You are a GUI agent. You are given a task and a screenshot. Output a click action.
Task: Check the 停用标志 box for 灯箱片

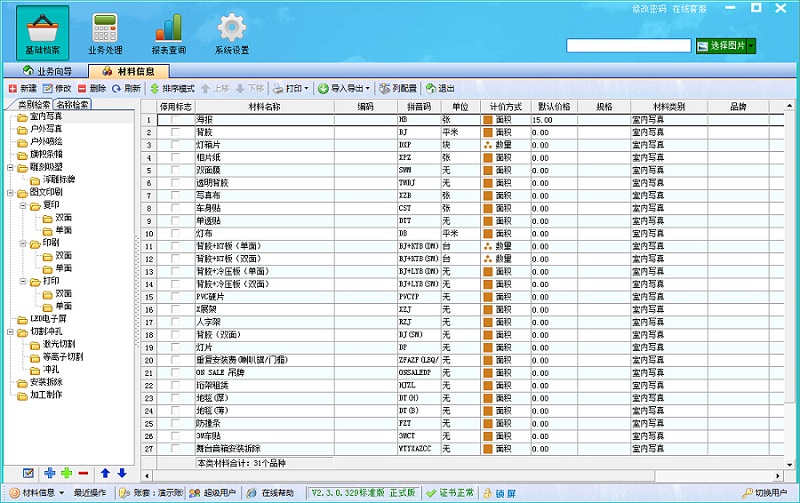tap(176, 145)
